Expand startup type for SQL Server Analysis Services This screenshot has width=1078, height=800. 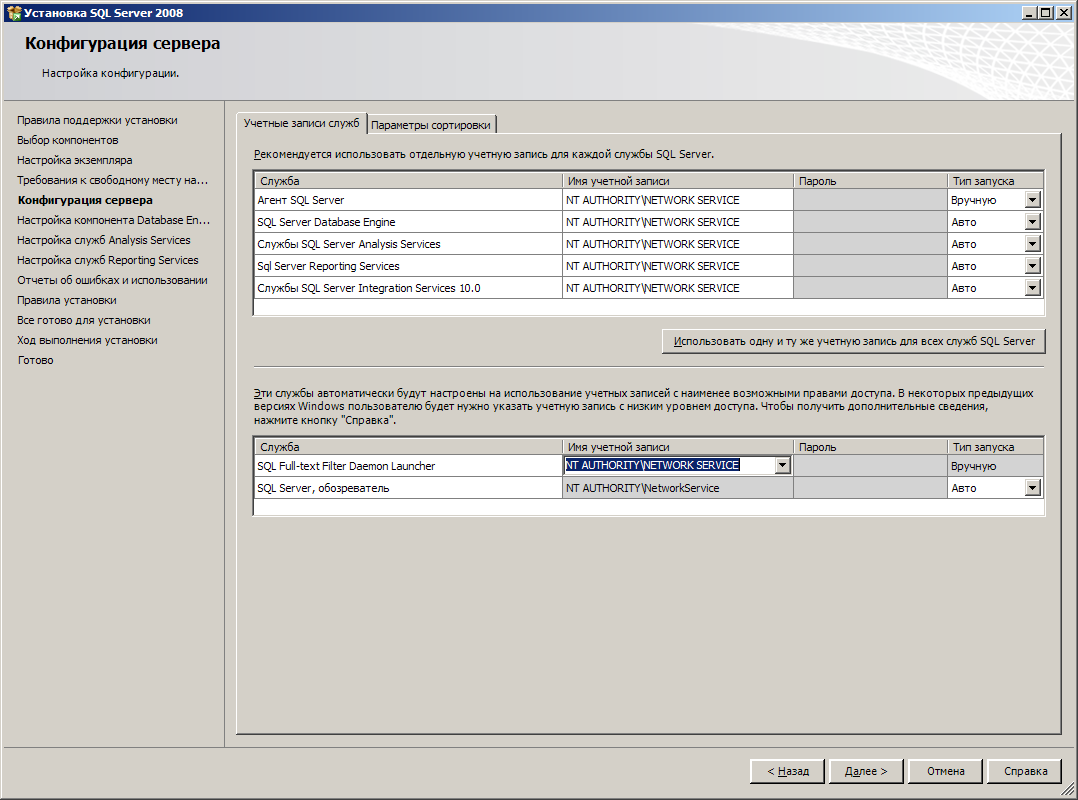point(1032,244)
